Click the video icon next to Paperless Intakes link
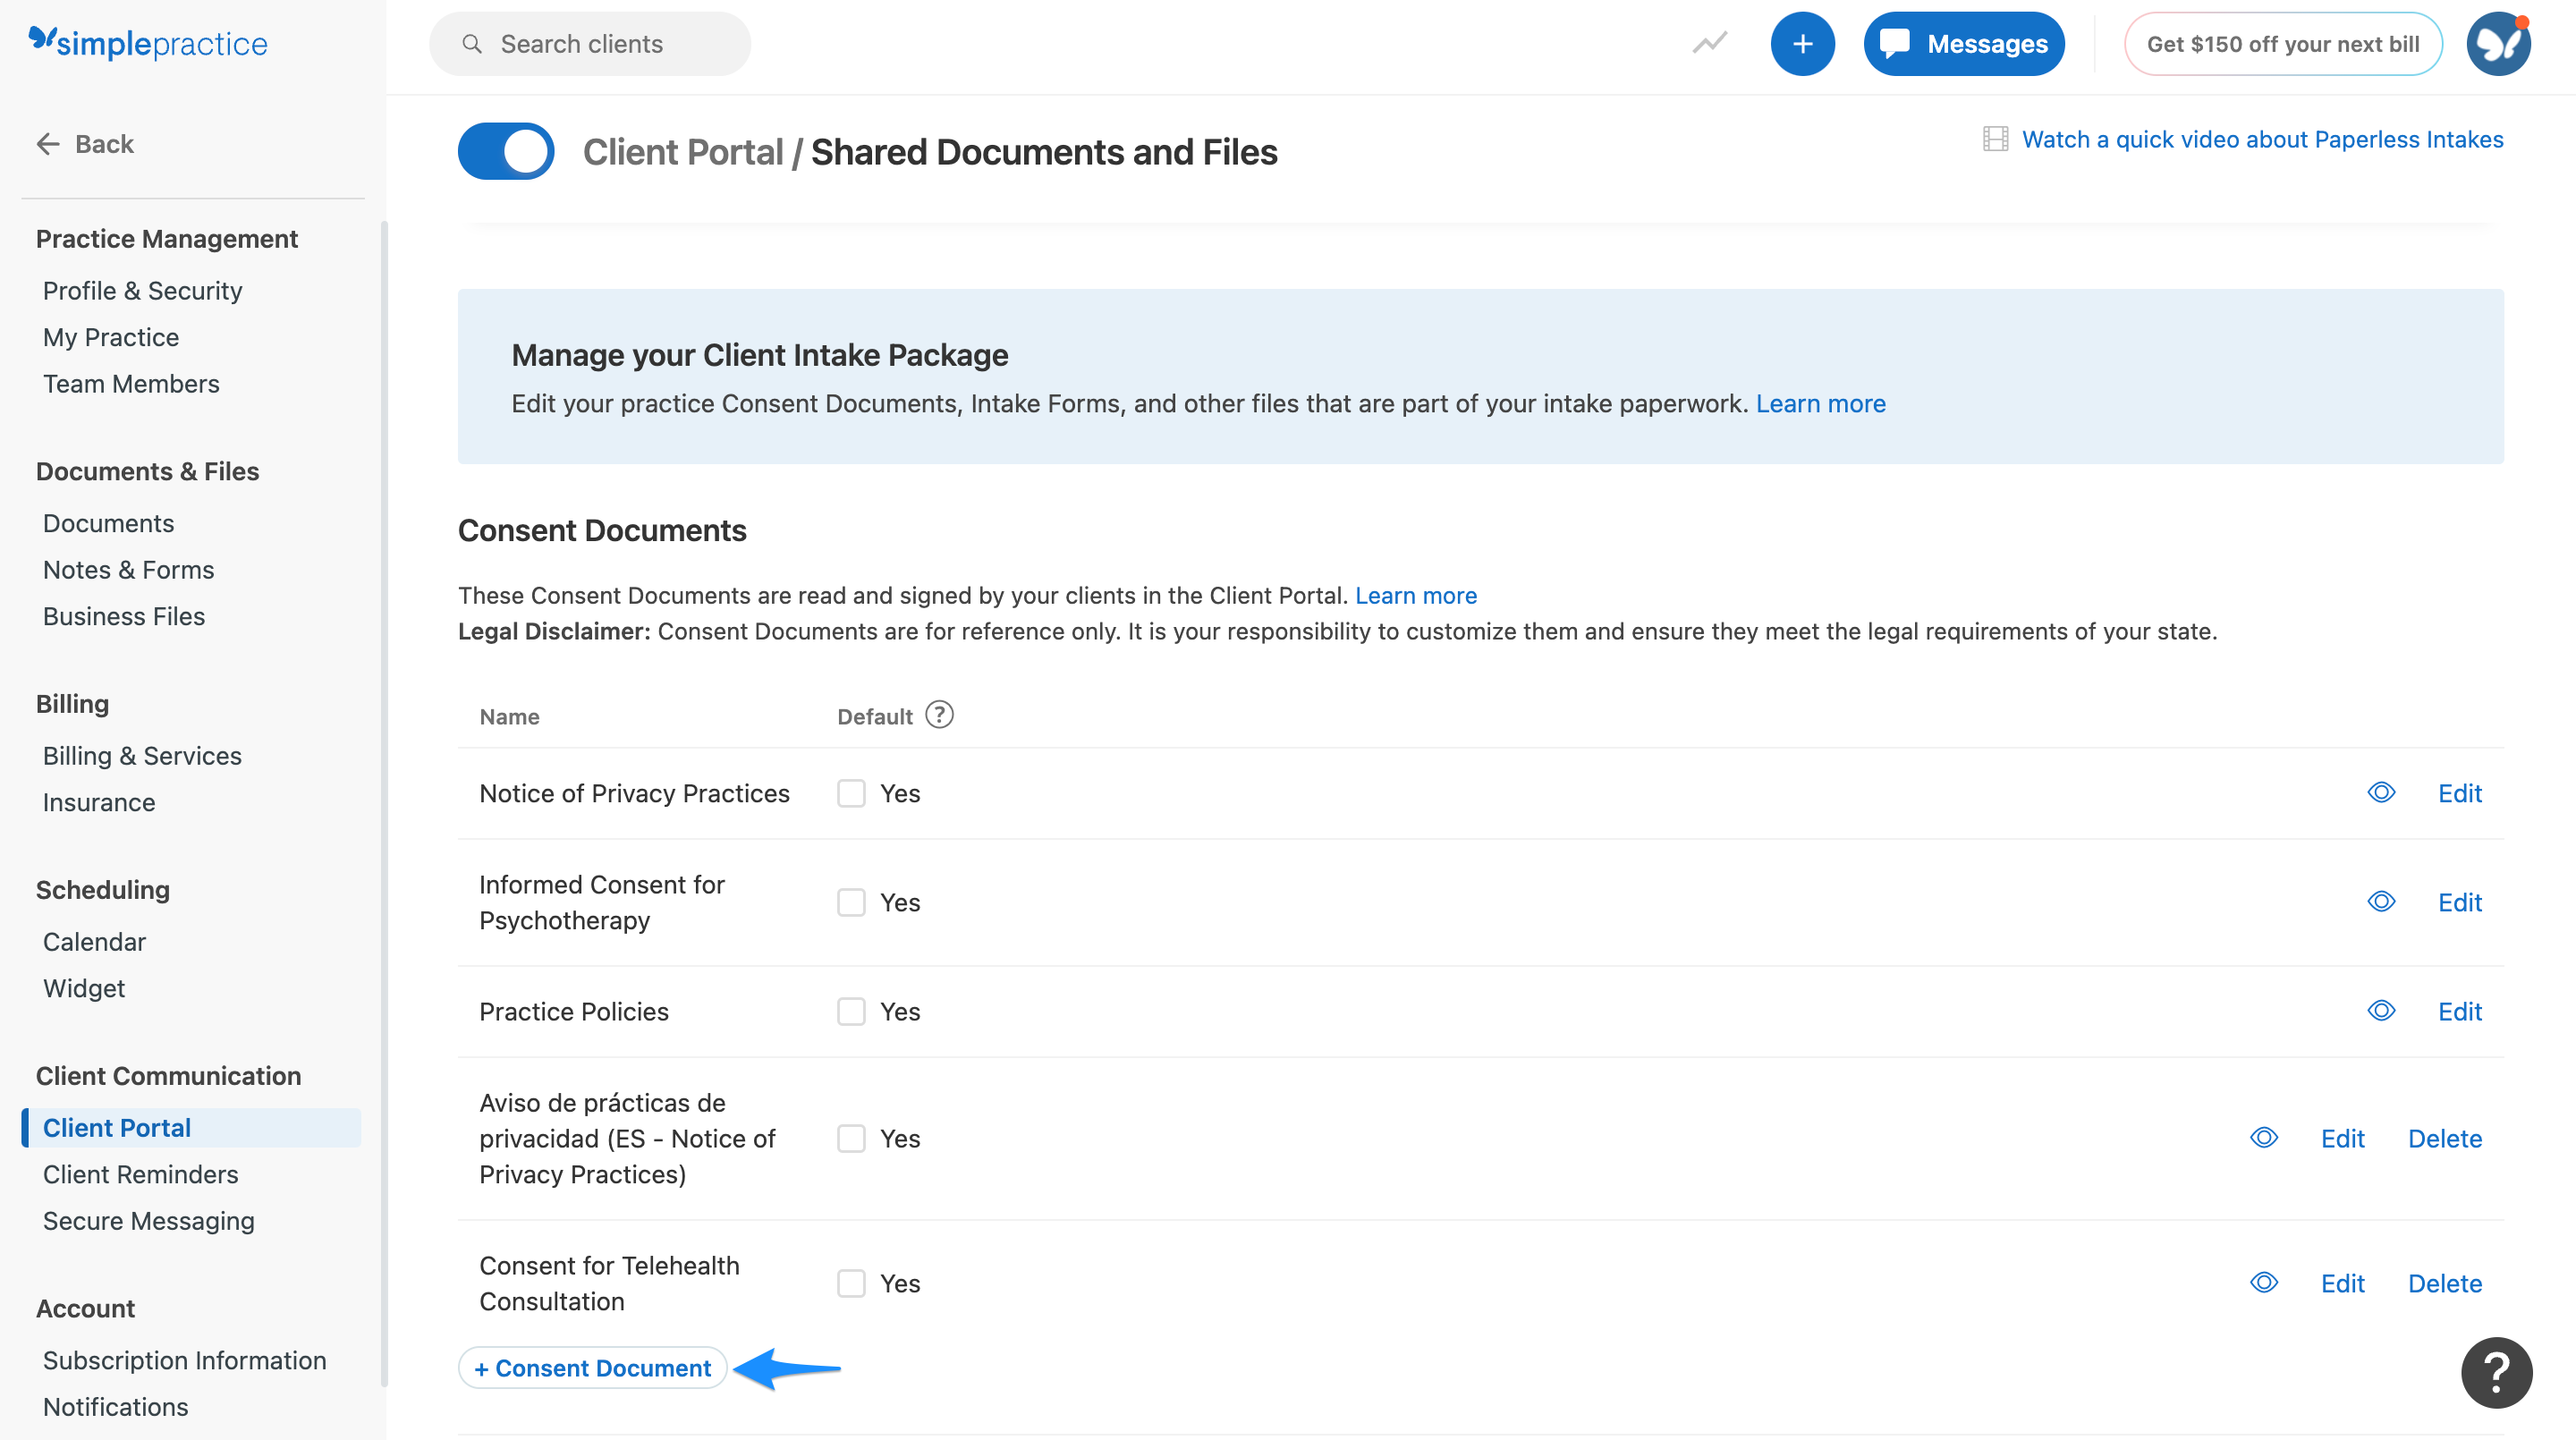The width and height of the screenshot is (2576, 1440). [x=1995, y=139]
